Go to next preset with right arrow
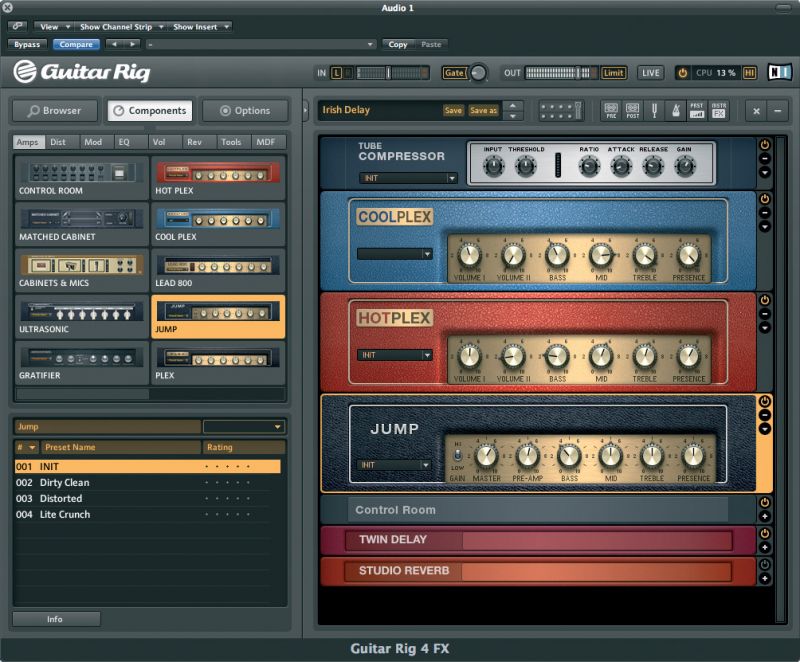The width and height of the screenshot is (800, 662). (x=132, y=44)
